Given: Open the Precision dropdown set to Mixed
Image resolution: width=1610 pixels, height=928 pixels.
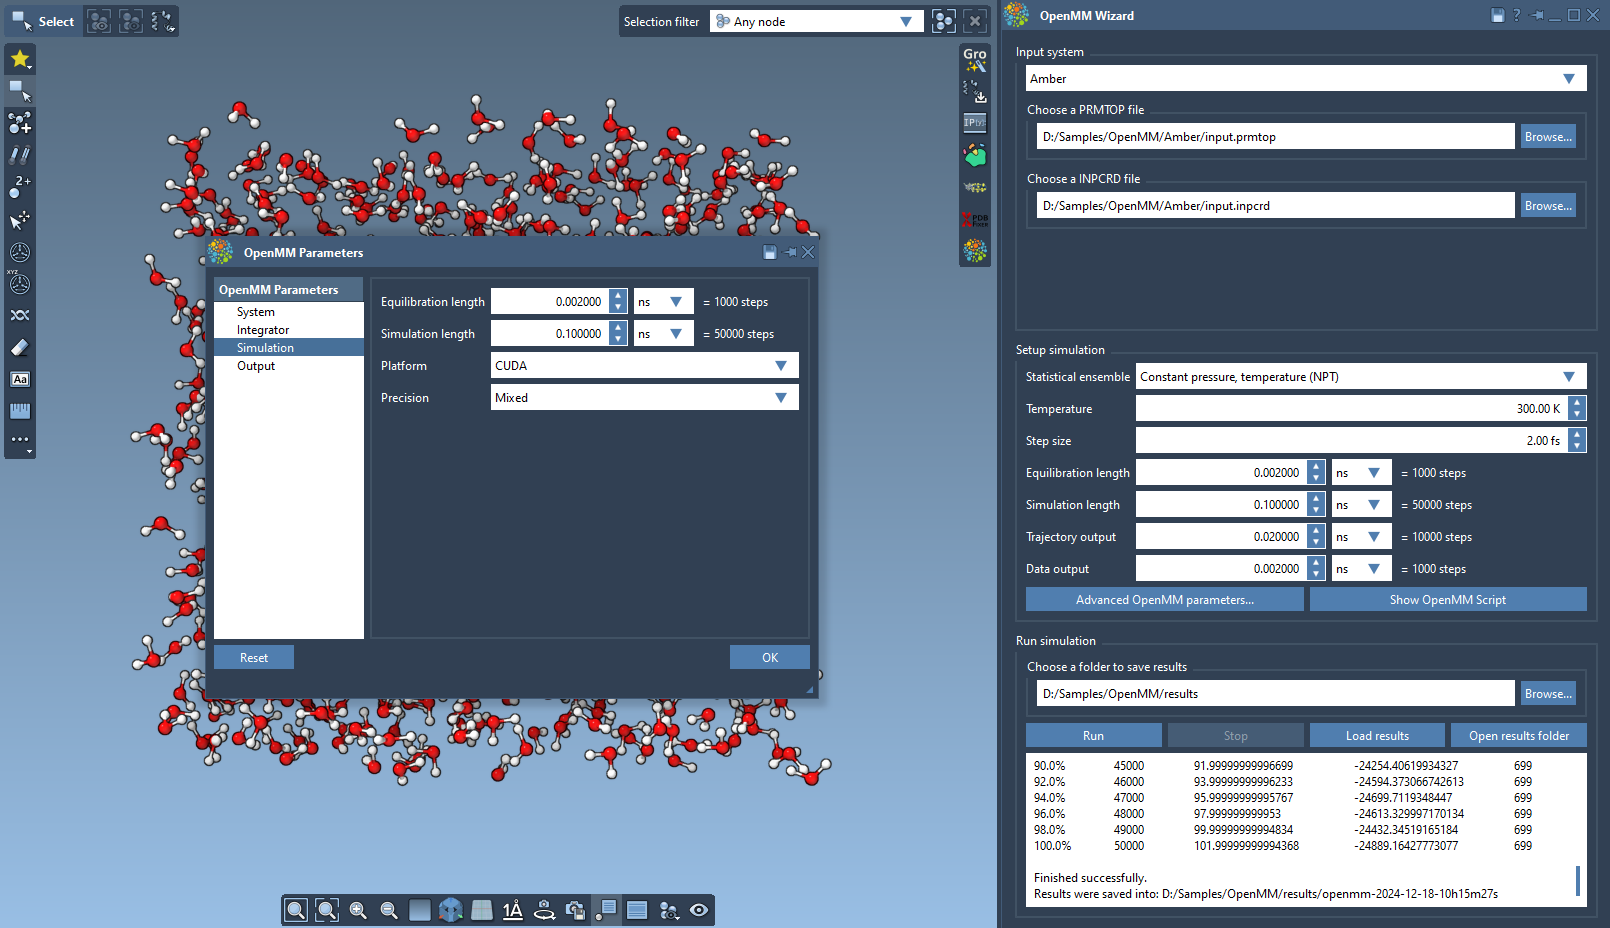Looking at the screenshot, I should pyautogui.click(x=644, y=398).
